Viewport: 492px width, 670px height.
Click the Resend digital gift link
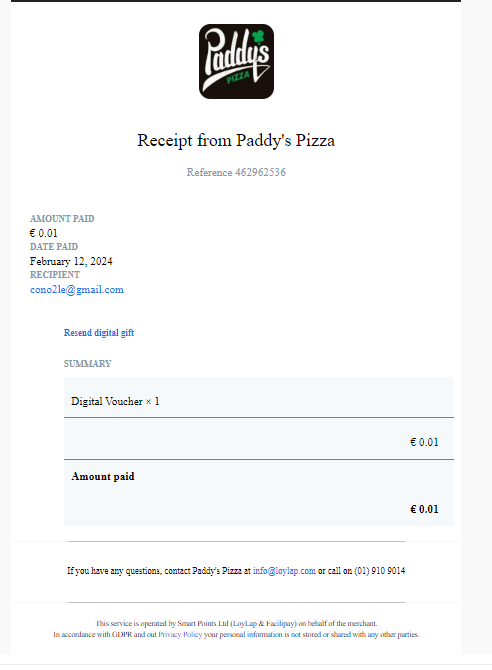pyautogui.click(x=99, y=333)
